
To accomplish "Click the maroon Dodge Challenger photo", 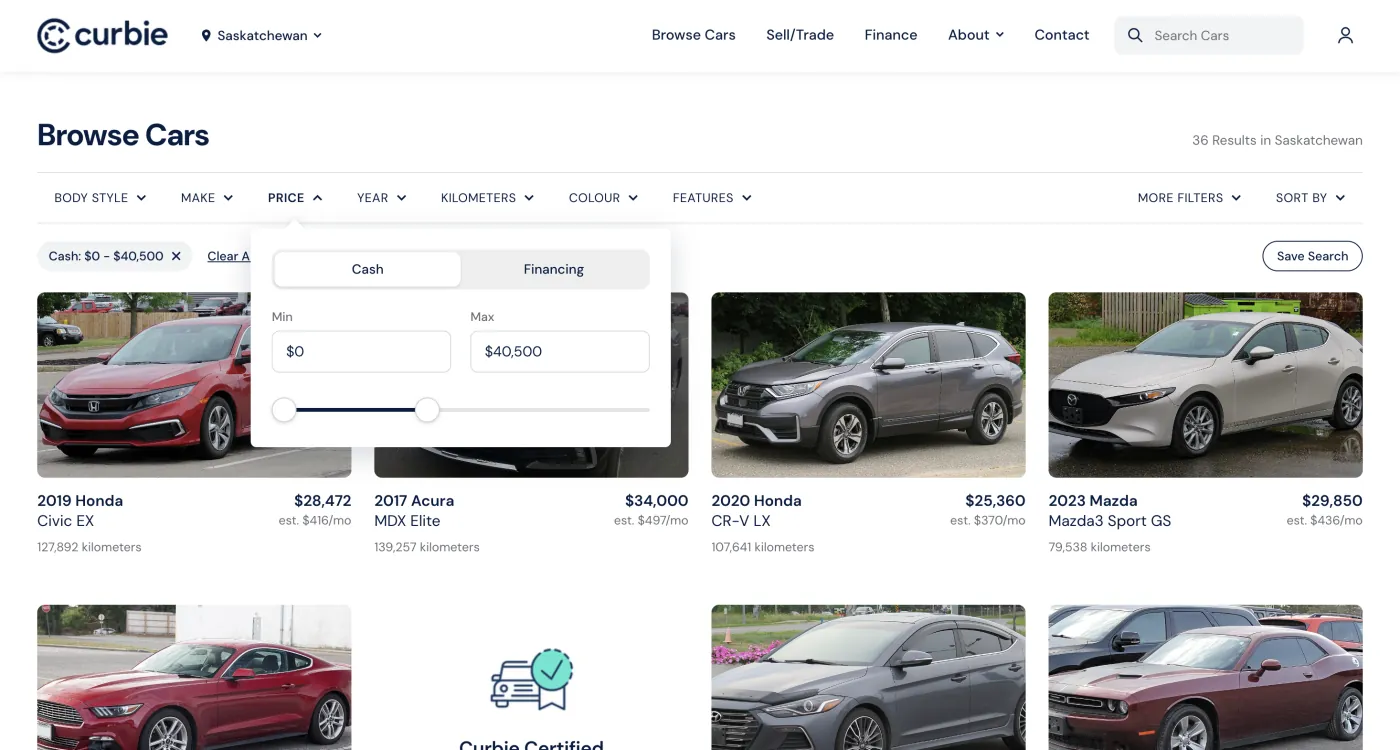I will coord(1205,677).
